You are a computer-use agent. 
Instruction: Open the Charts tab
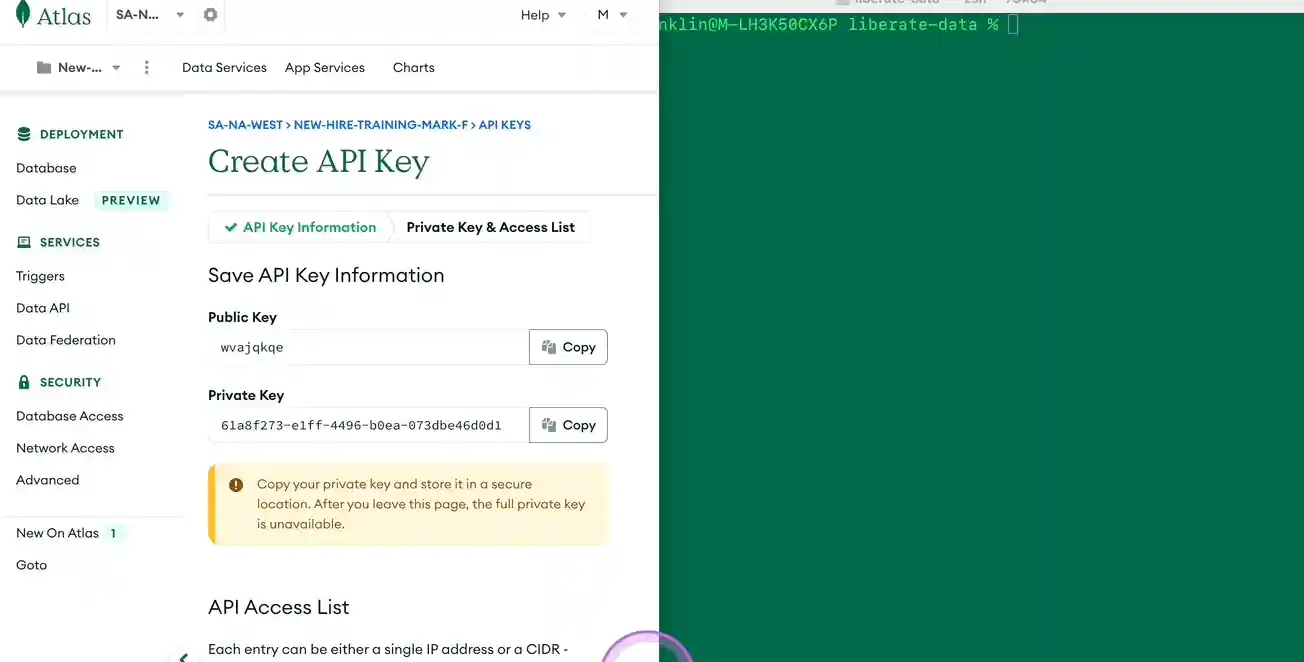413,68
